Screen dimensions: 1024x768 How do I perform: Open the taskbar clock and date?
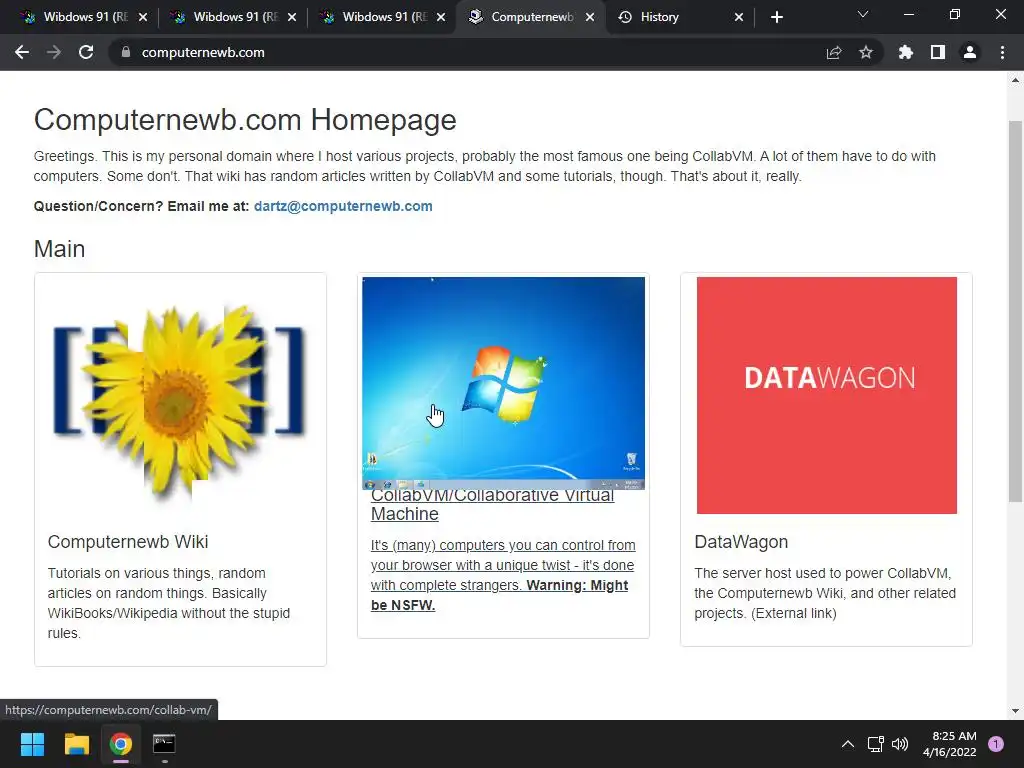point(950,744)
